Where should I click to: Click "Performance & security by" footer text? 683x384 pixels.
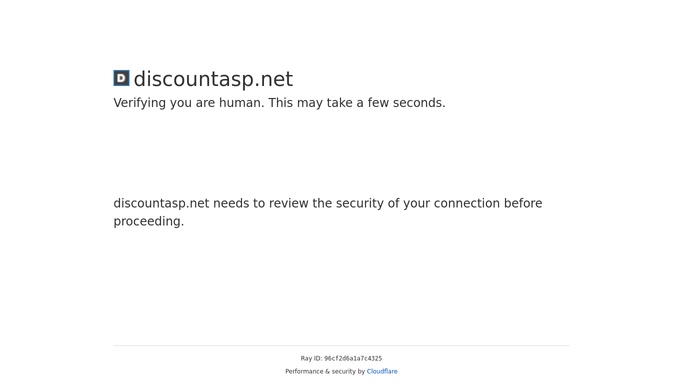tap(325, 371)
